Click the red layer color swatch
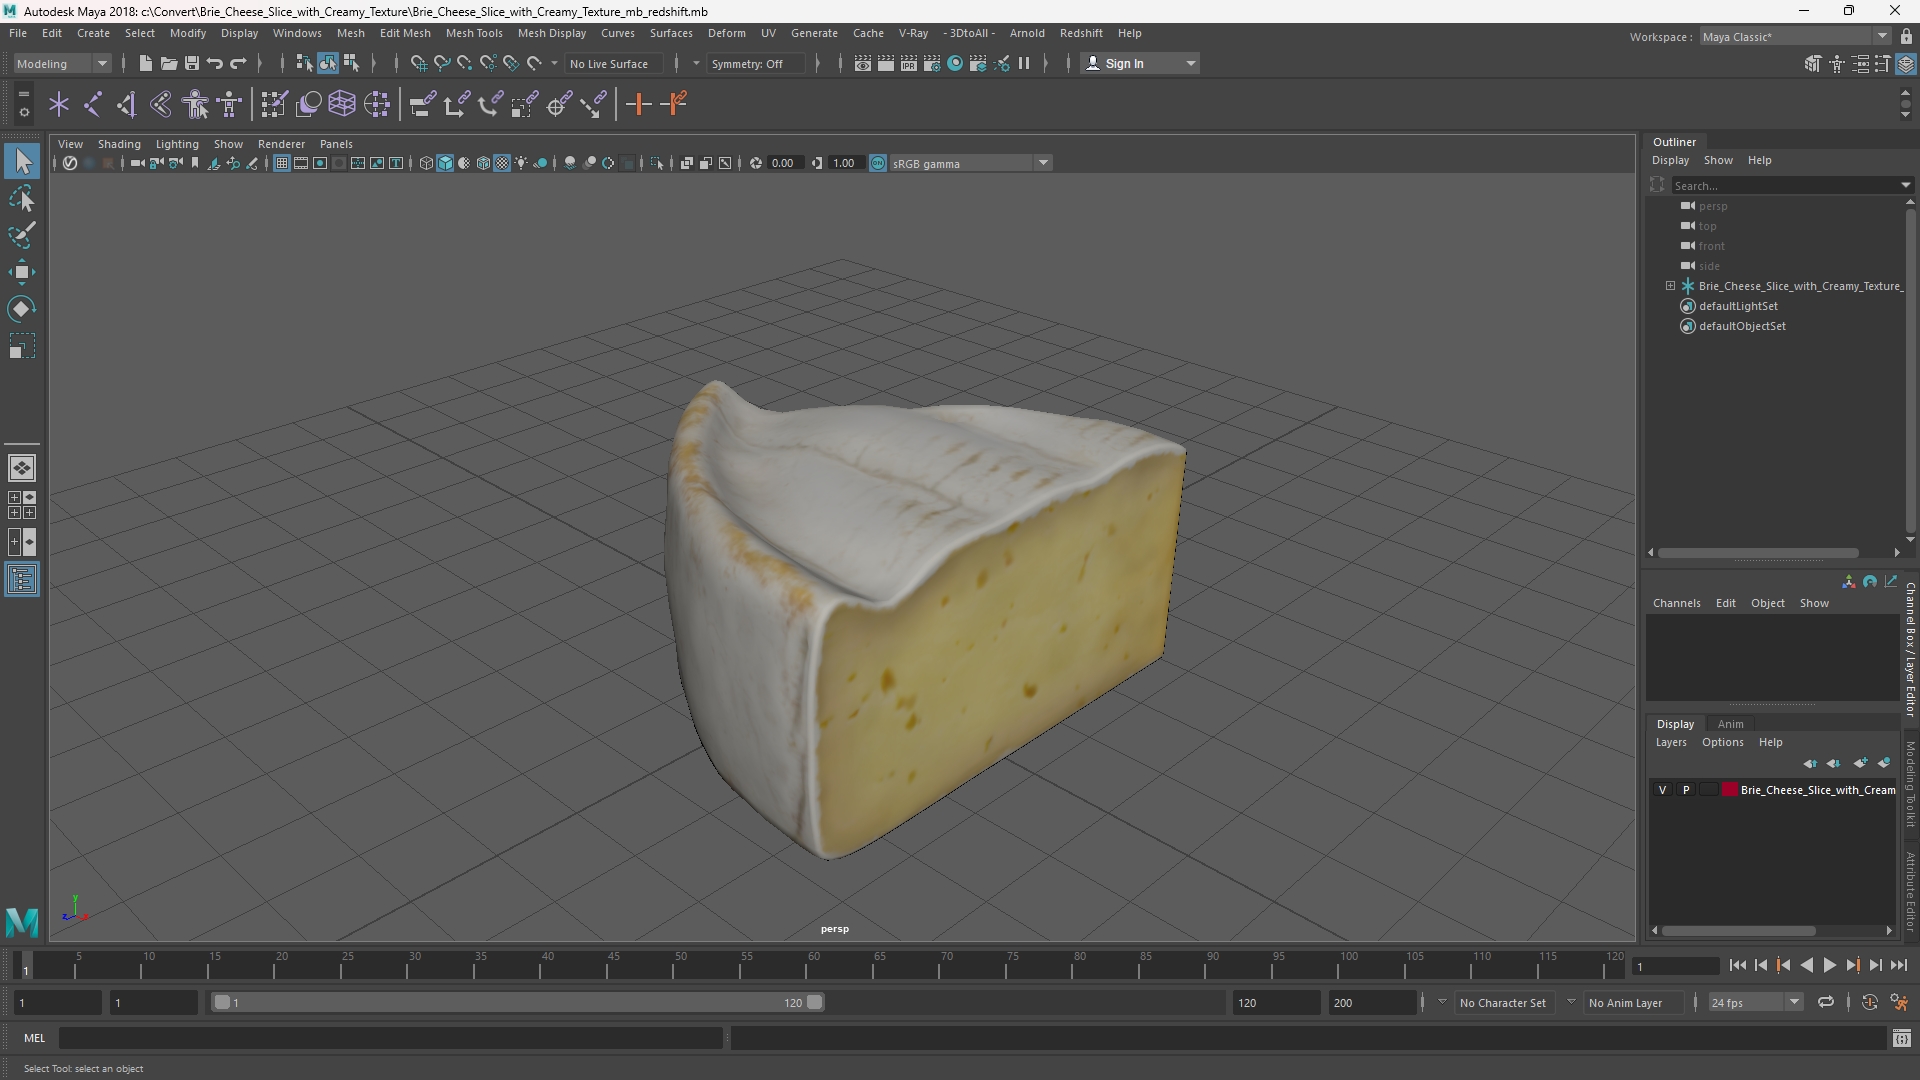Image resolution: width=1920 pixels, height=1080 pixels. coord(1730,790)
